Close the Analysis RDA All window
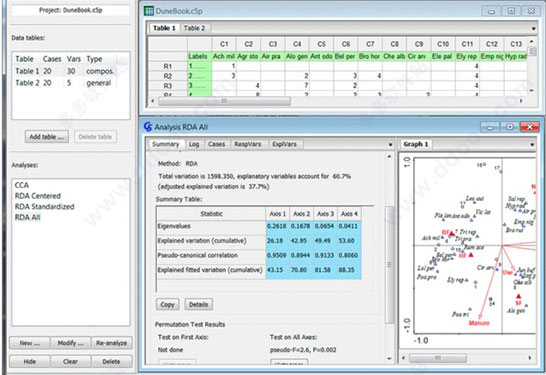Viewport: 546px width, 375px height. point(529,127)
